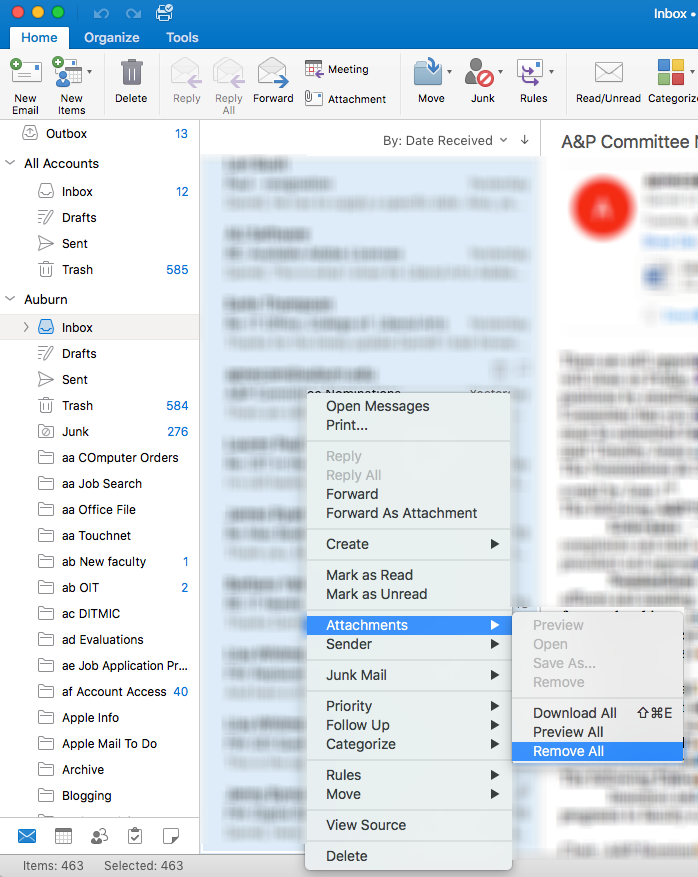Switch to Calendar view at bottom
This screenshot has height=877, width=698.
[x=63, y=836]
